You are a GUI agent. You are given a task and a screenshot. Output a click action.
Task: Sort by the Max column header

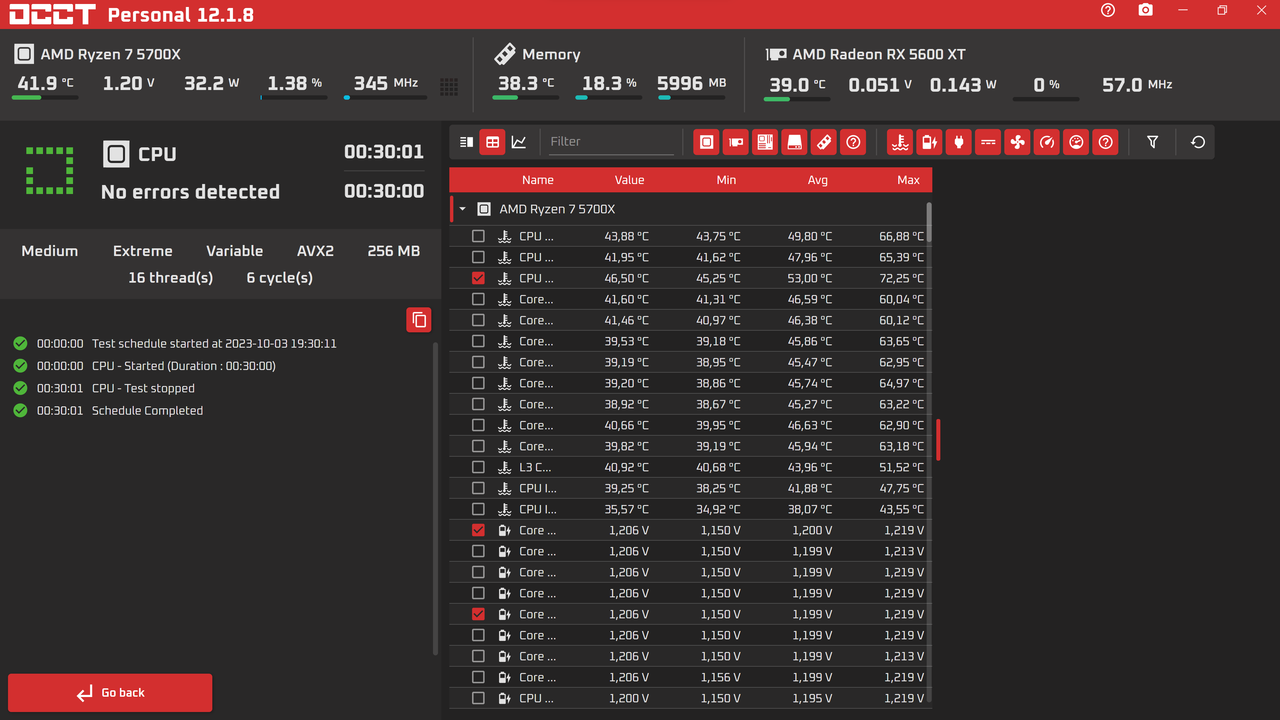(x=908, y=180)
